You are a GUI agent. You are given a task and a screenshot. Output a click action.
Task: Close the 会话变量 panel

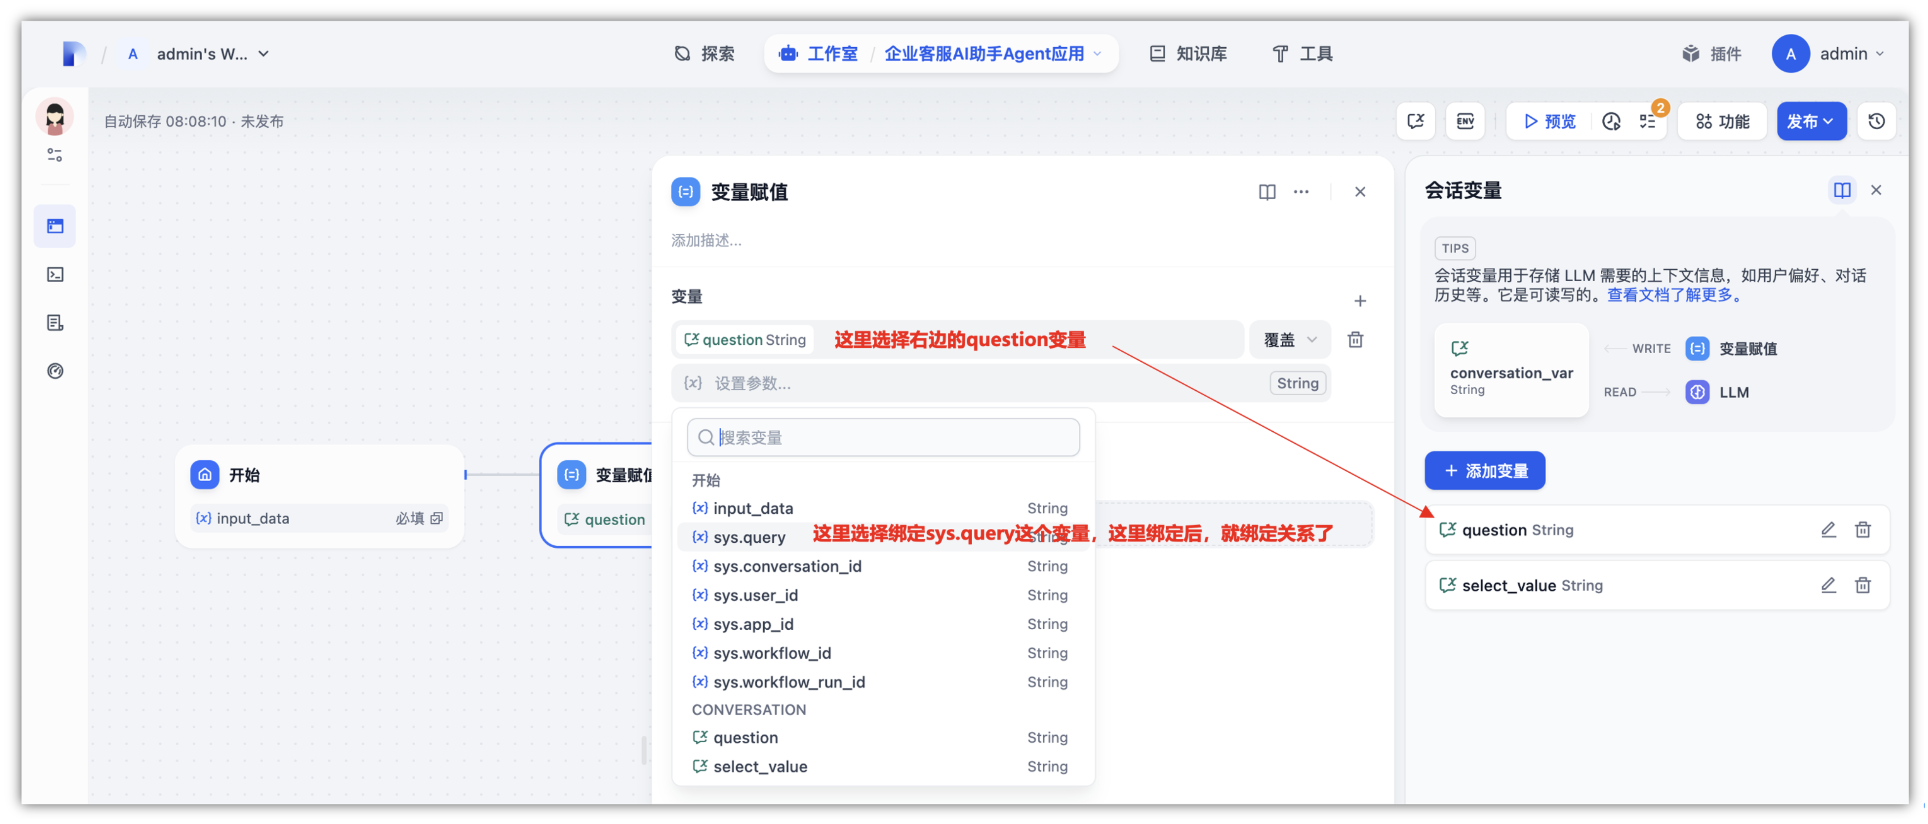(x=1876, y=190)
